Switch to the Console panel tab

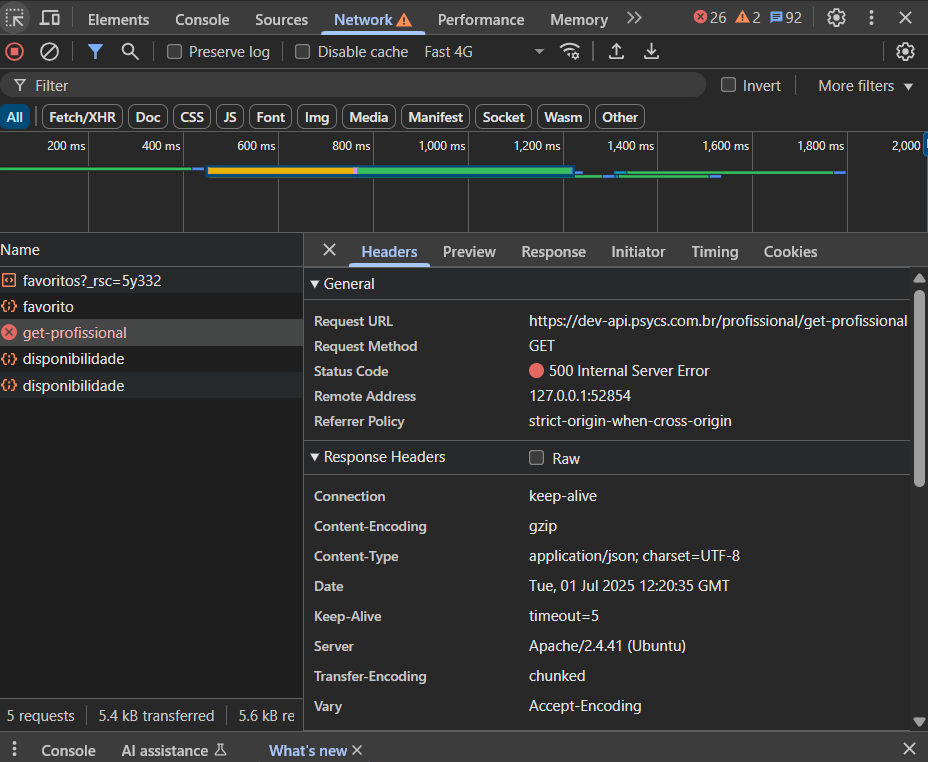coord(202,19)
